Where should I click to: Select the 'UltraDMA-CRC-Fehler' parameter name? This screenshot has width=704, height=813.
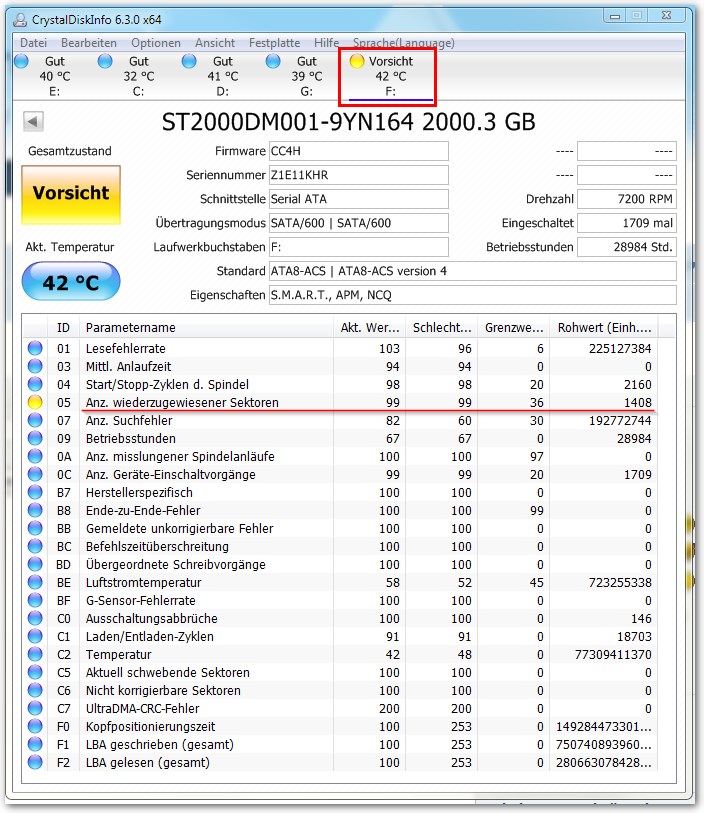coord(143,708)
